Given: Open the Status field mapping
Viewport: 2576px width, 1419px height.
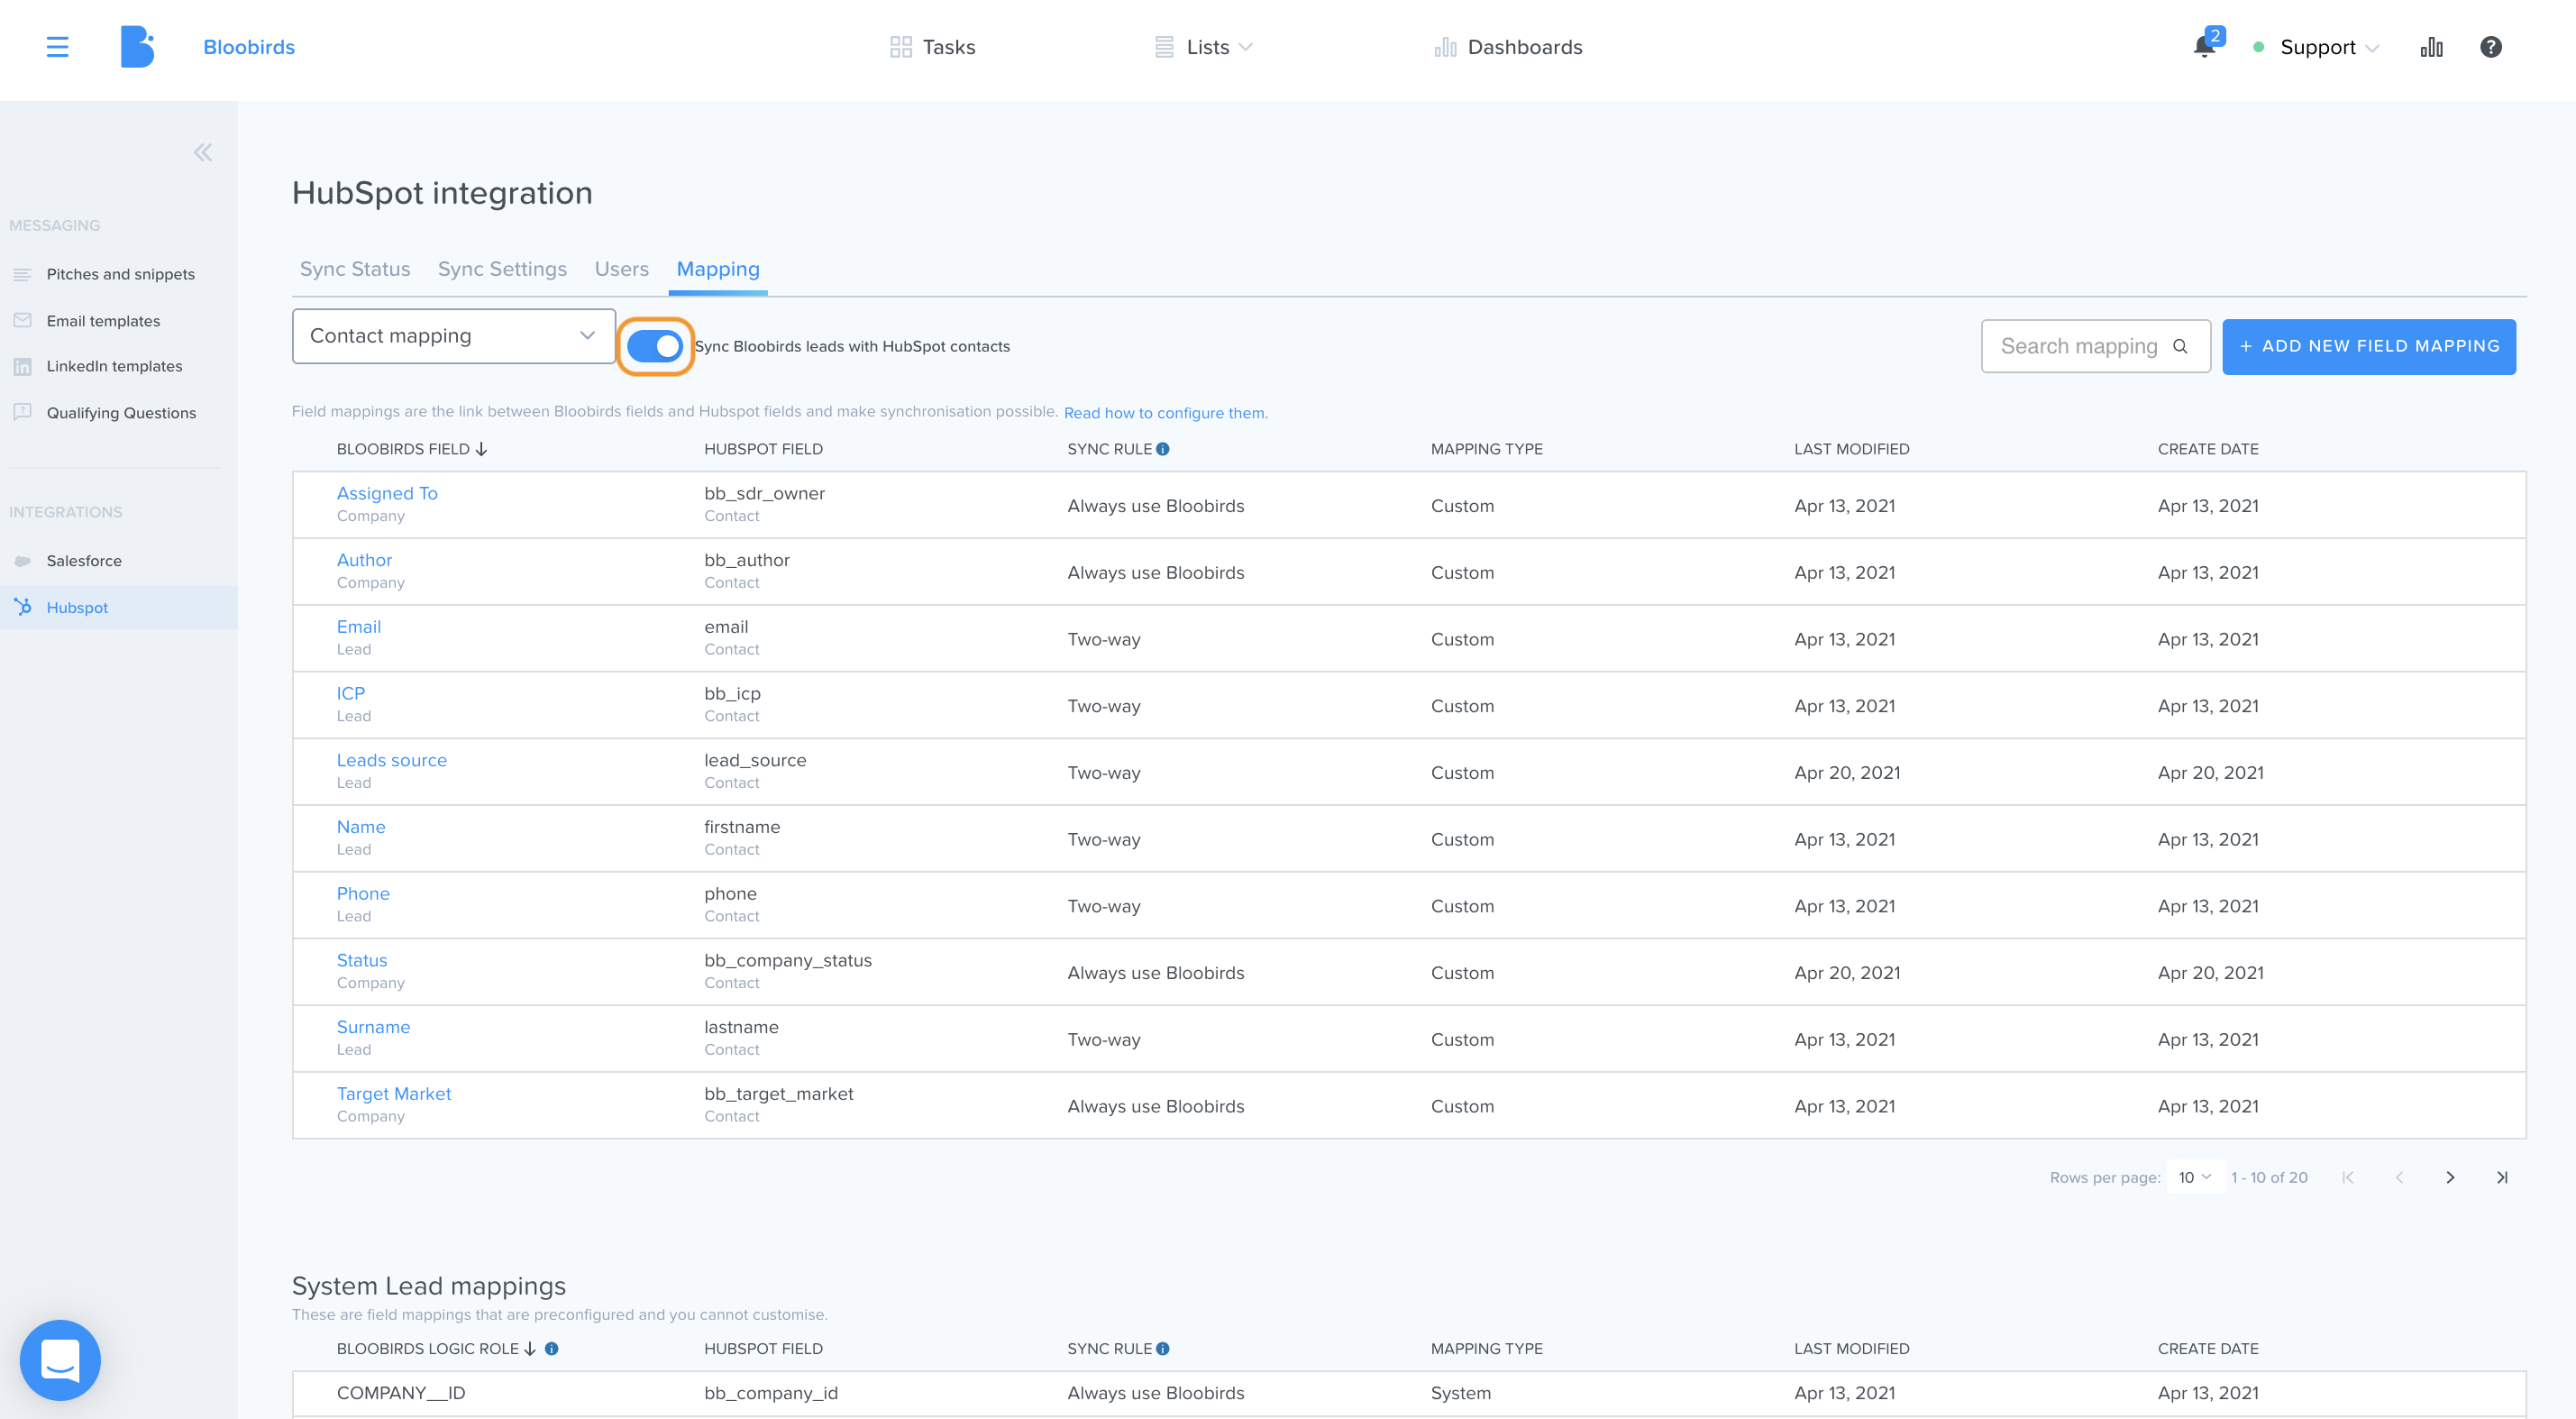Looking at the screenshot, I should (361, 960).
